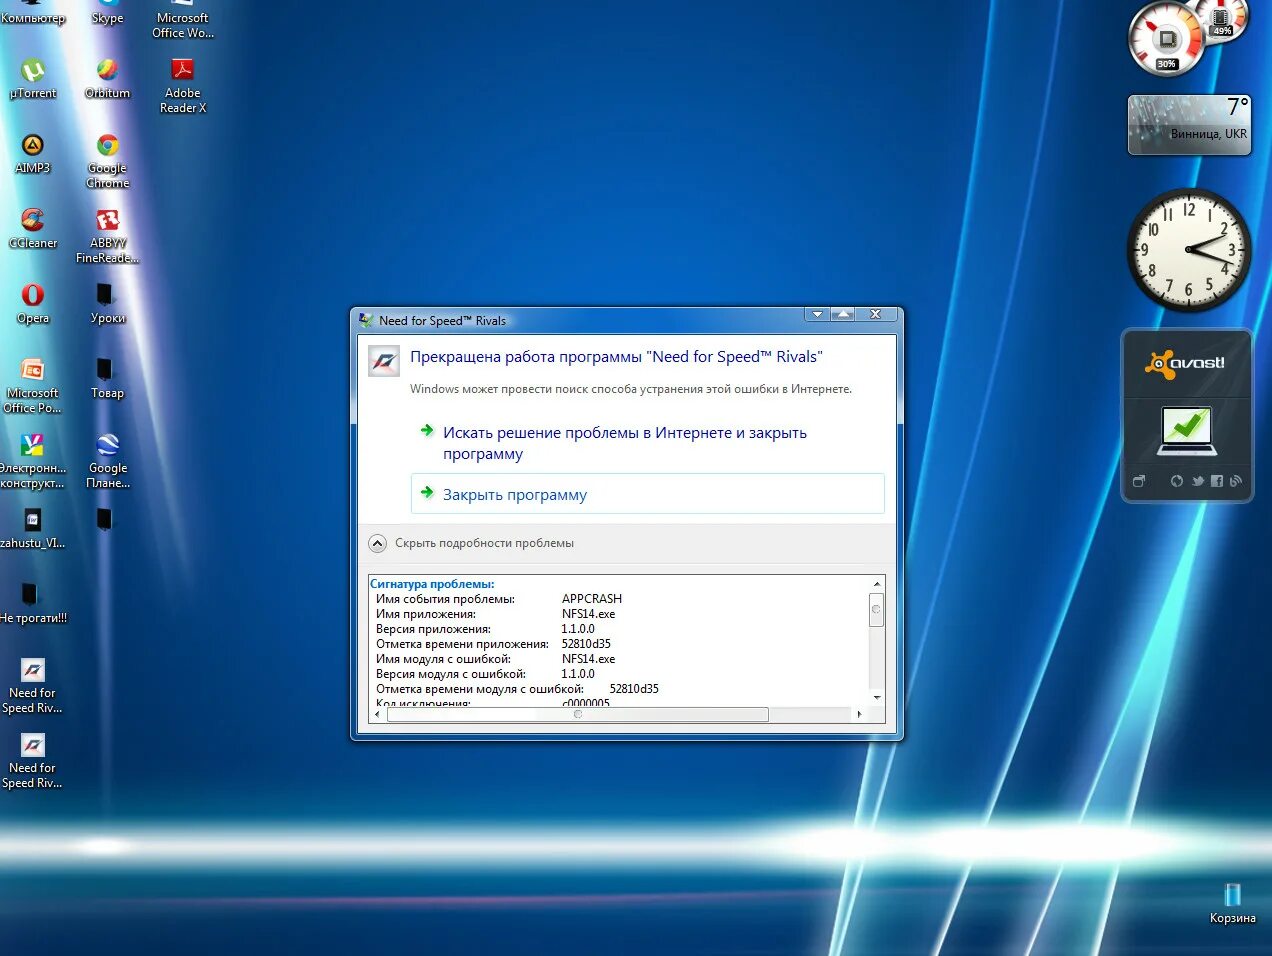This screenshot has height=956, width=1272.
Task: Click the details list scroll-up arrow
Action: click(x=877, y=584)
